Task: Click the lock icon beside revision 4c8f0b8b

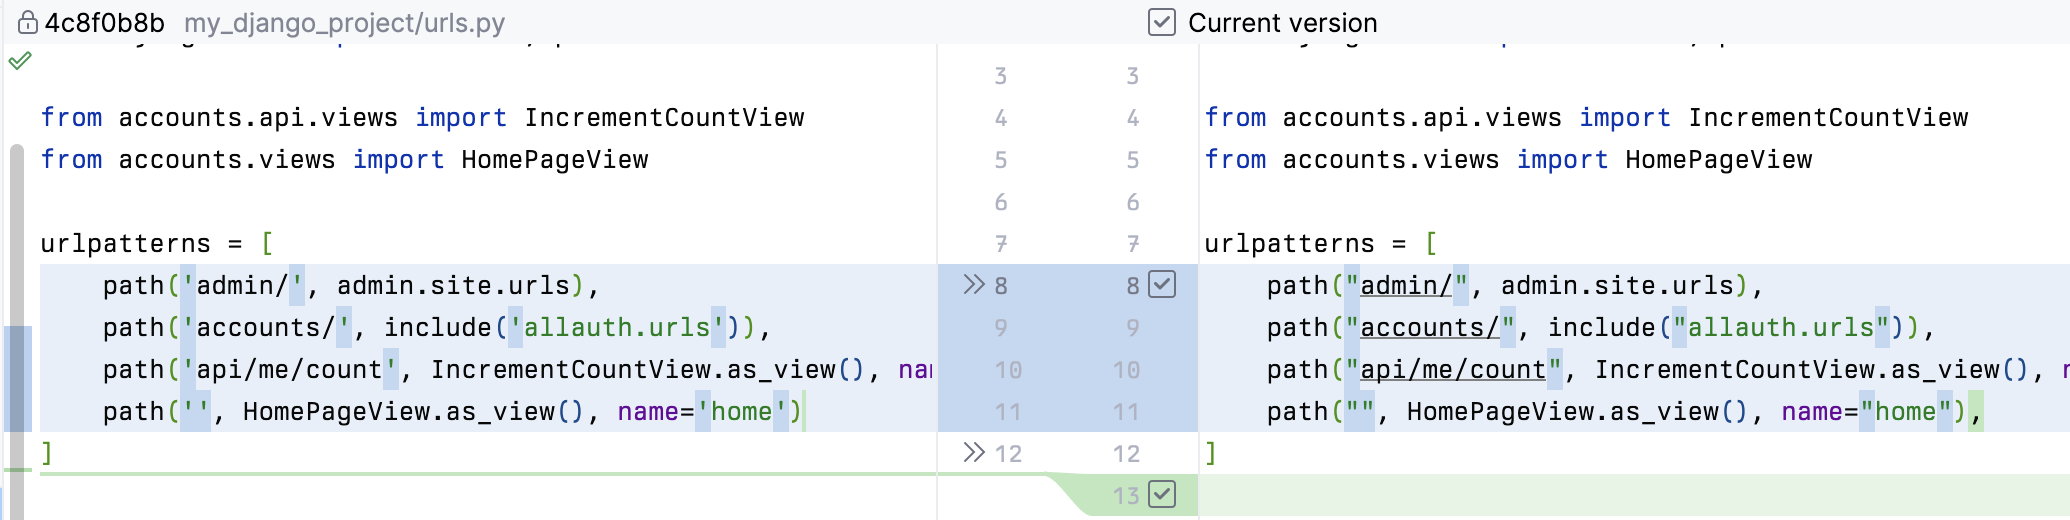Action: [27, 22]
